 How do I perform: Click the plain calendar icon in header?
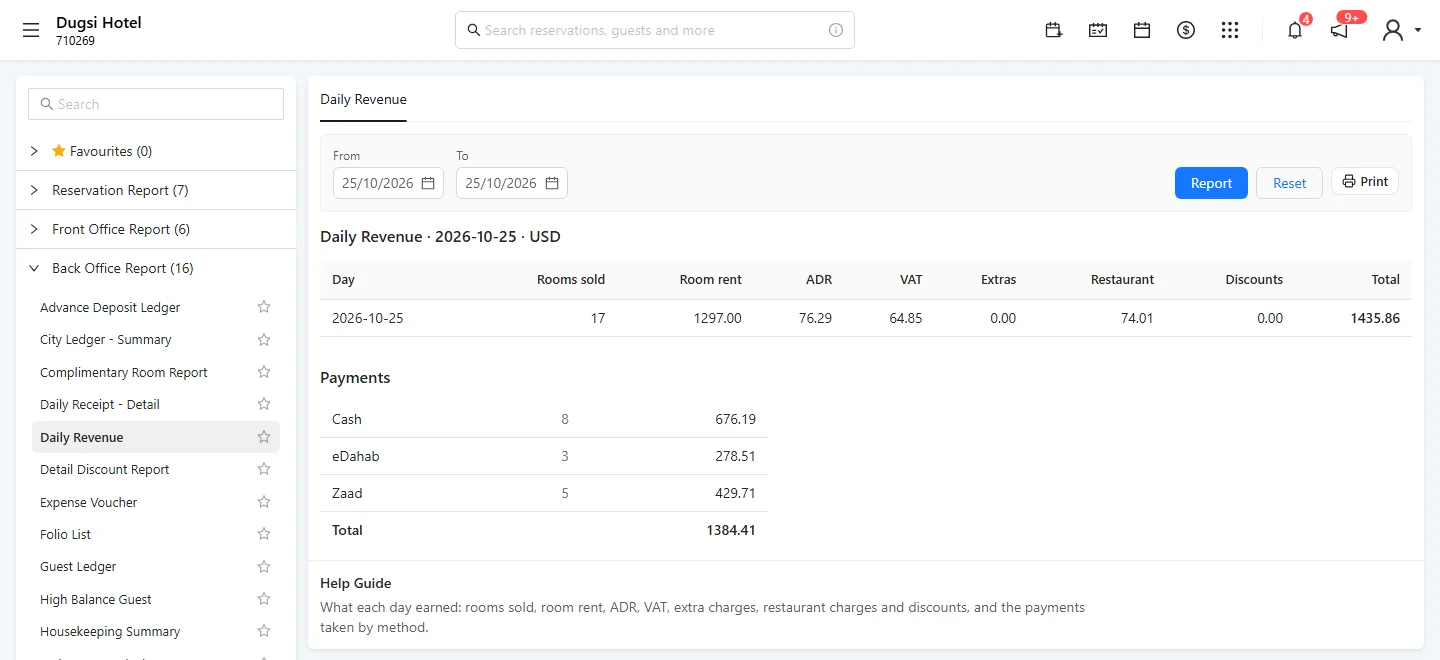pyautogui.click(x=1142, y=30)
